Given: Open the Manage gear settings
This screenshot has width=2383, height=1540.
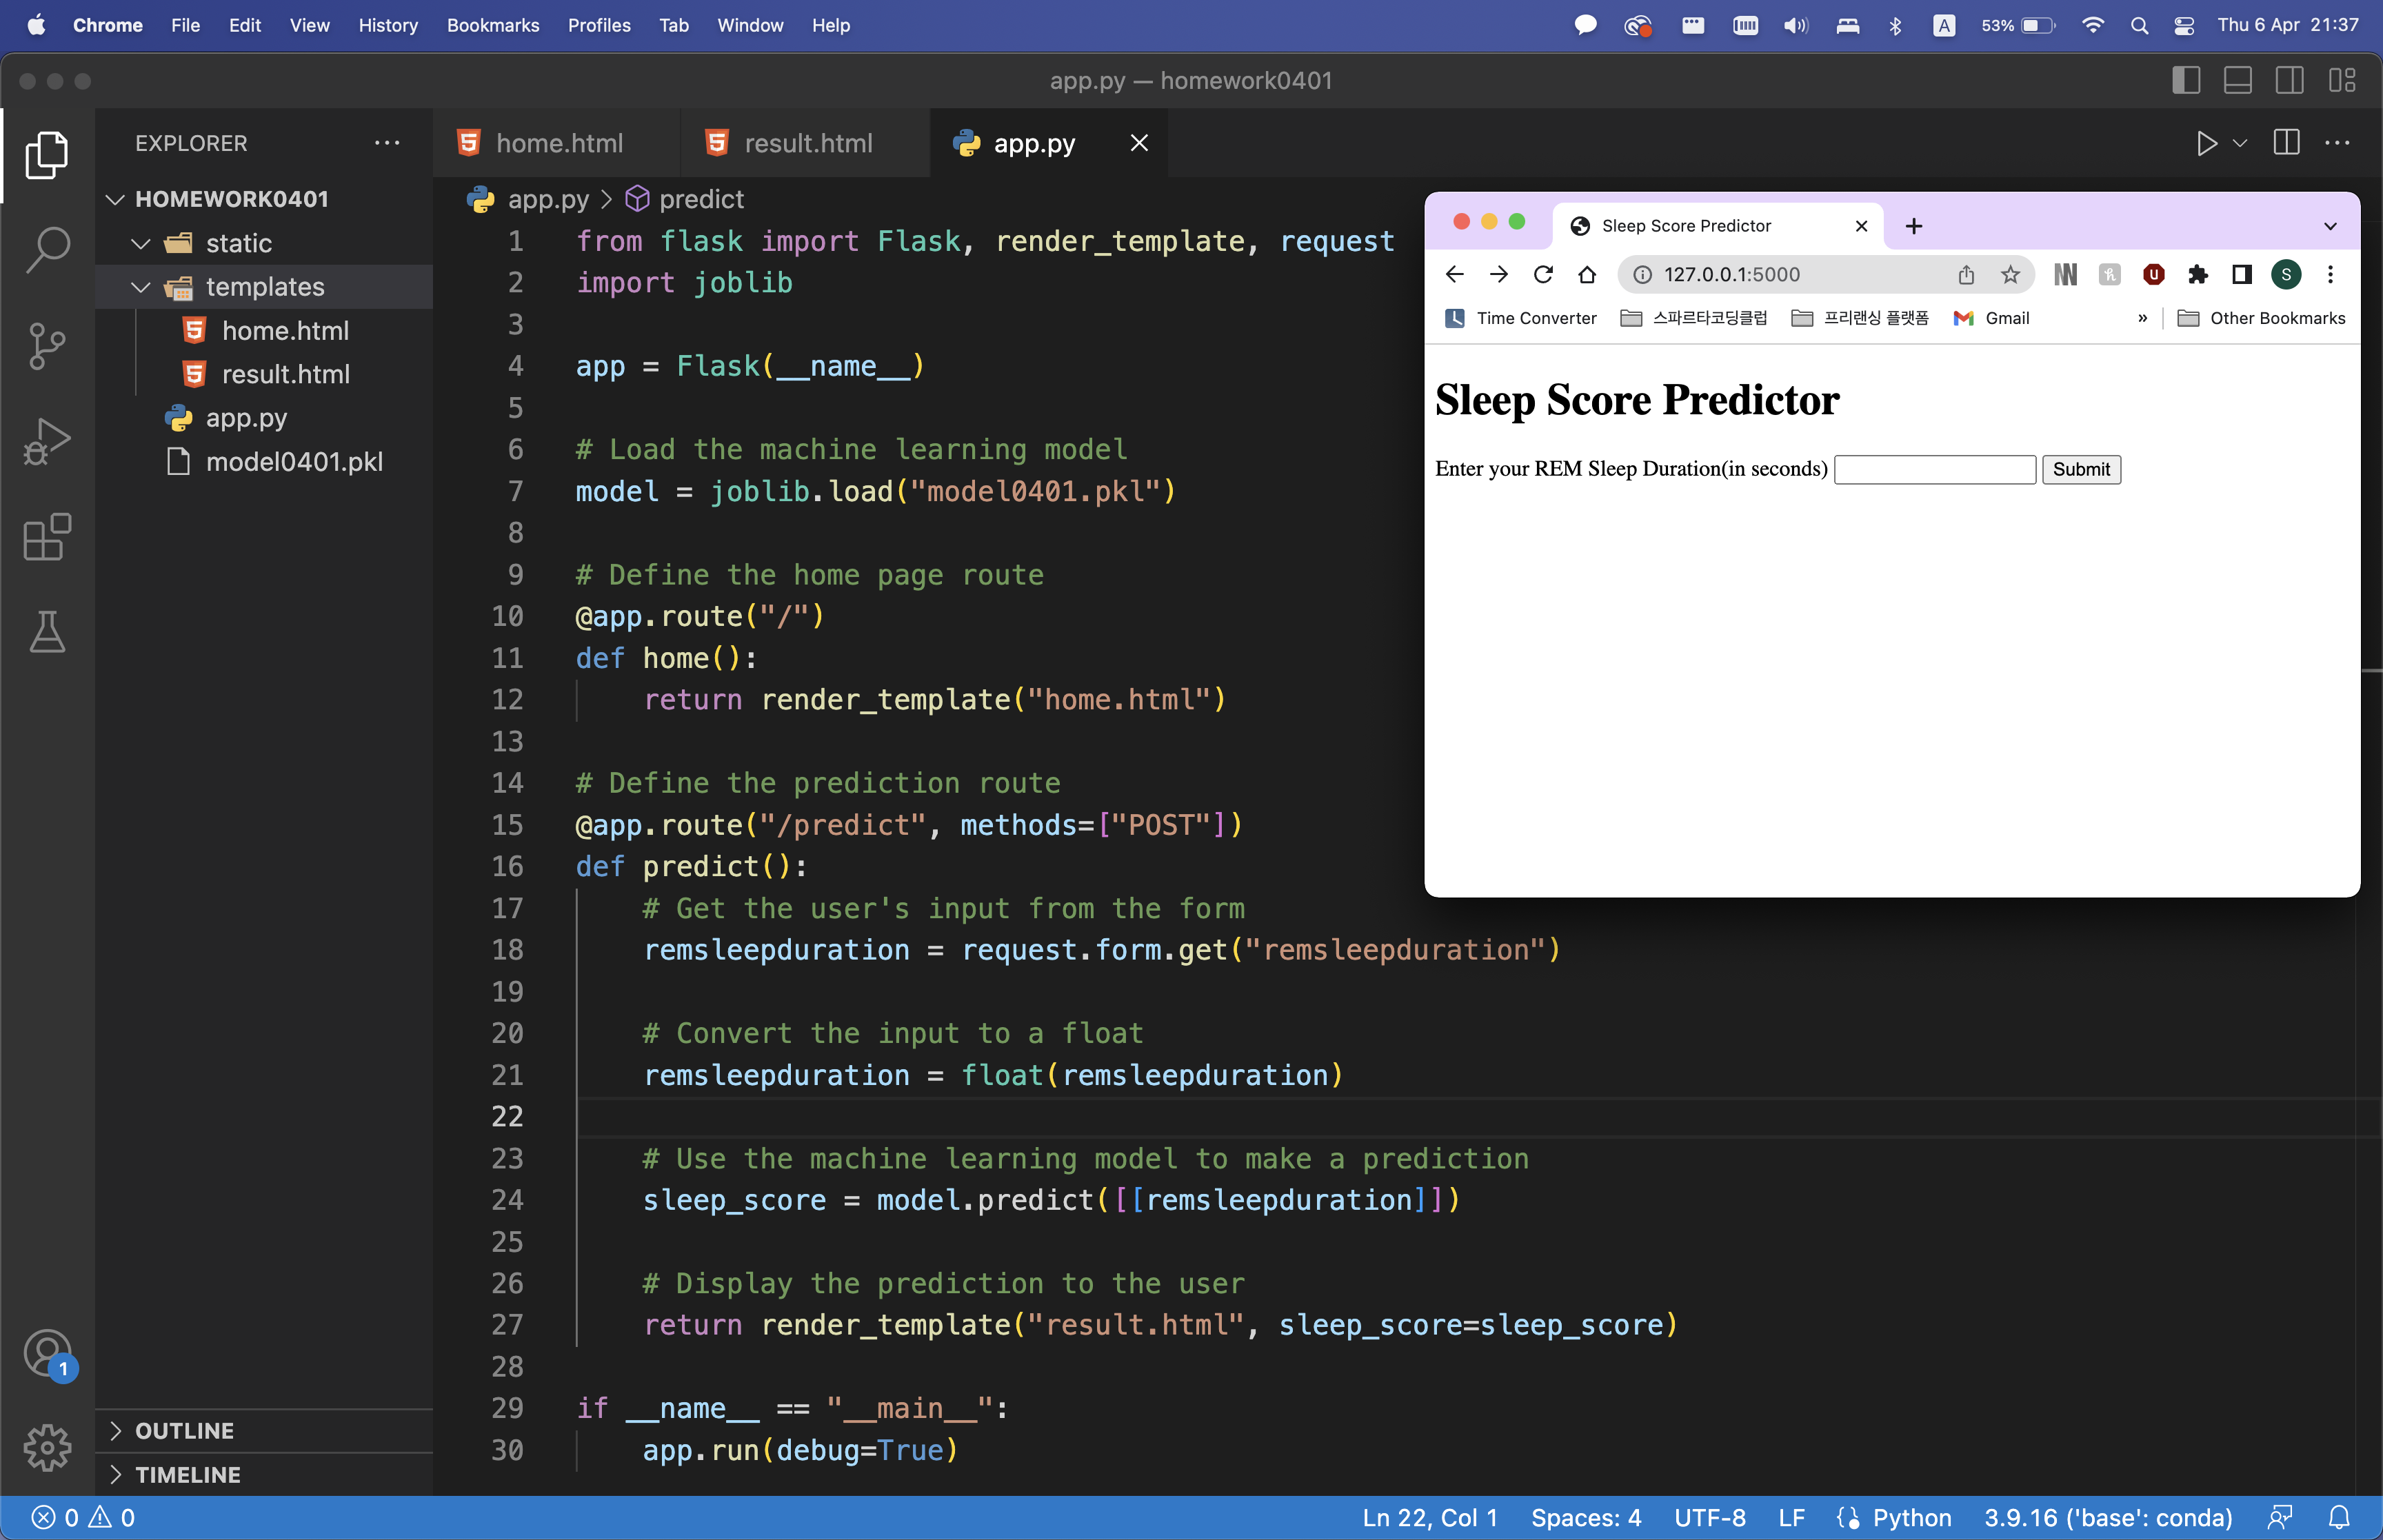Looking at the screenshot, I should coord(47,1447).
